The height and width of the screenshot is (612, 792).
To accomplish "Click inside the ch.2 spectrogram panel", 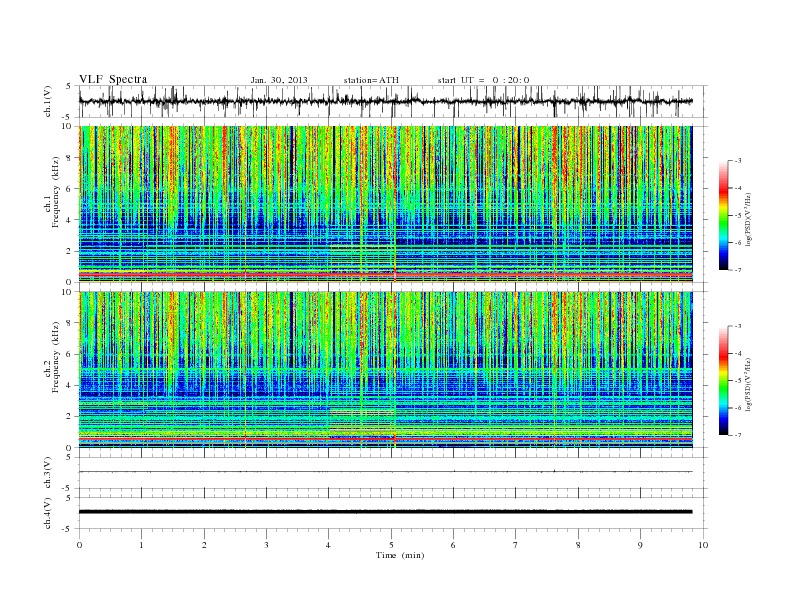I will 385,370.
